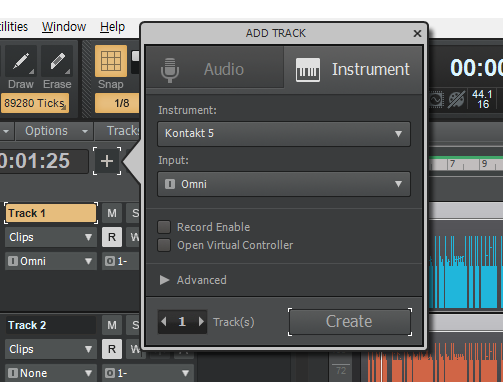This screenshot has width=503, height=382.
Task: Open the Kontakt 5 instrument dropdown
Action: pos(284,134)
